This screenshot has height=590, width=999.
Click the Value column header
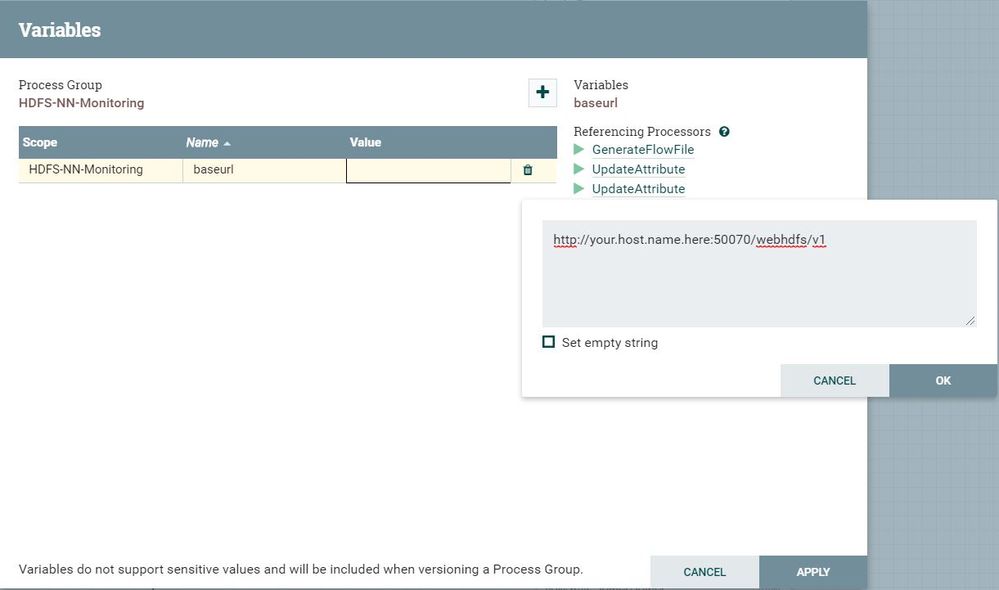coord(365,143)
